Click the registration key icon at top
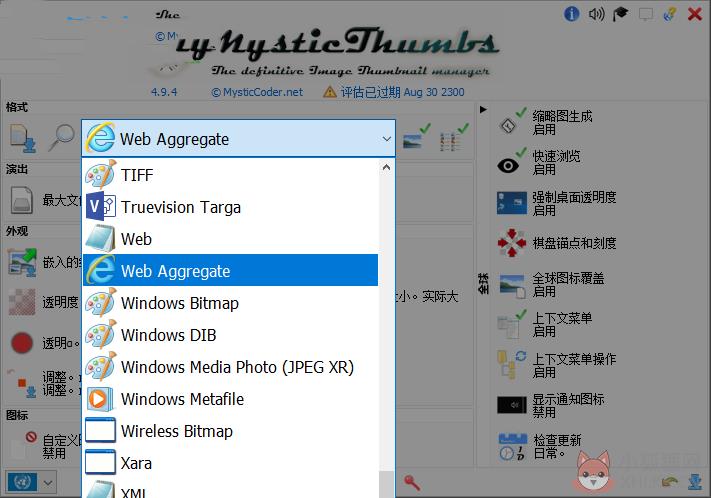The width and height of the screenshot is (711, 498). [670, 14]
